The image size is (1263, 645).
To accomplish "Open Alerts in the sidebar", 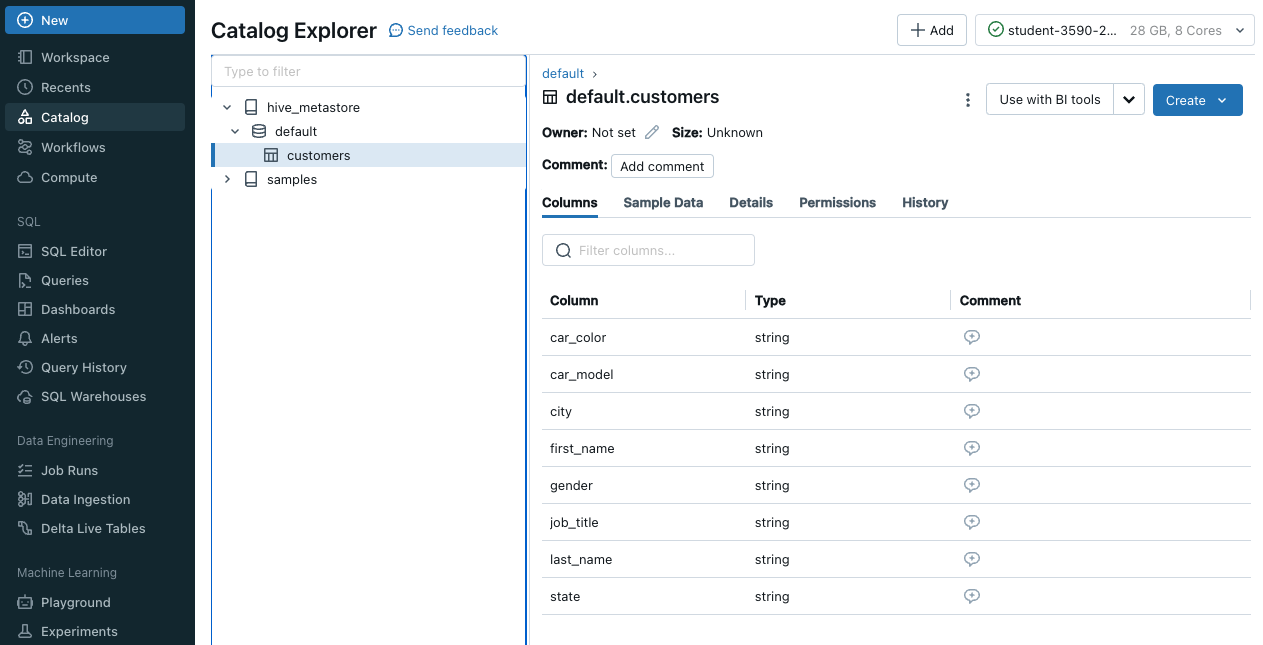I will tap(59, 338).
